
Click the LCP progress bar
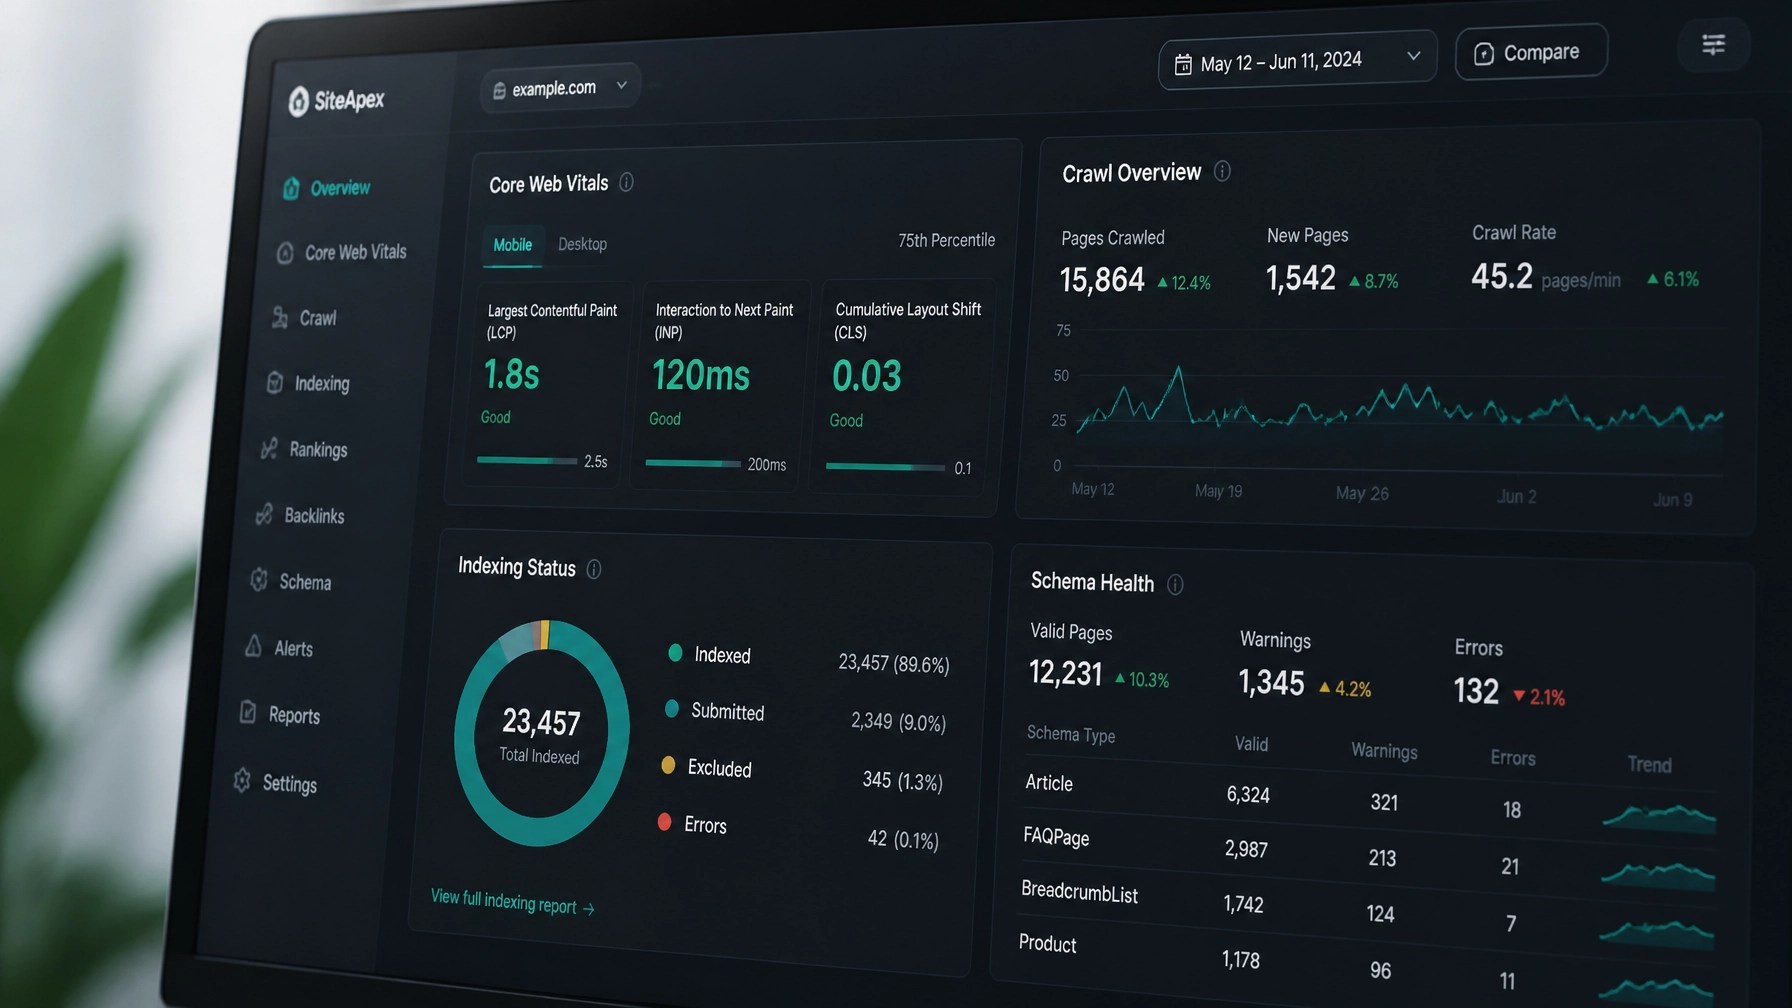pos(527,460)
